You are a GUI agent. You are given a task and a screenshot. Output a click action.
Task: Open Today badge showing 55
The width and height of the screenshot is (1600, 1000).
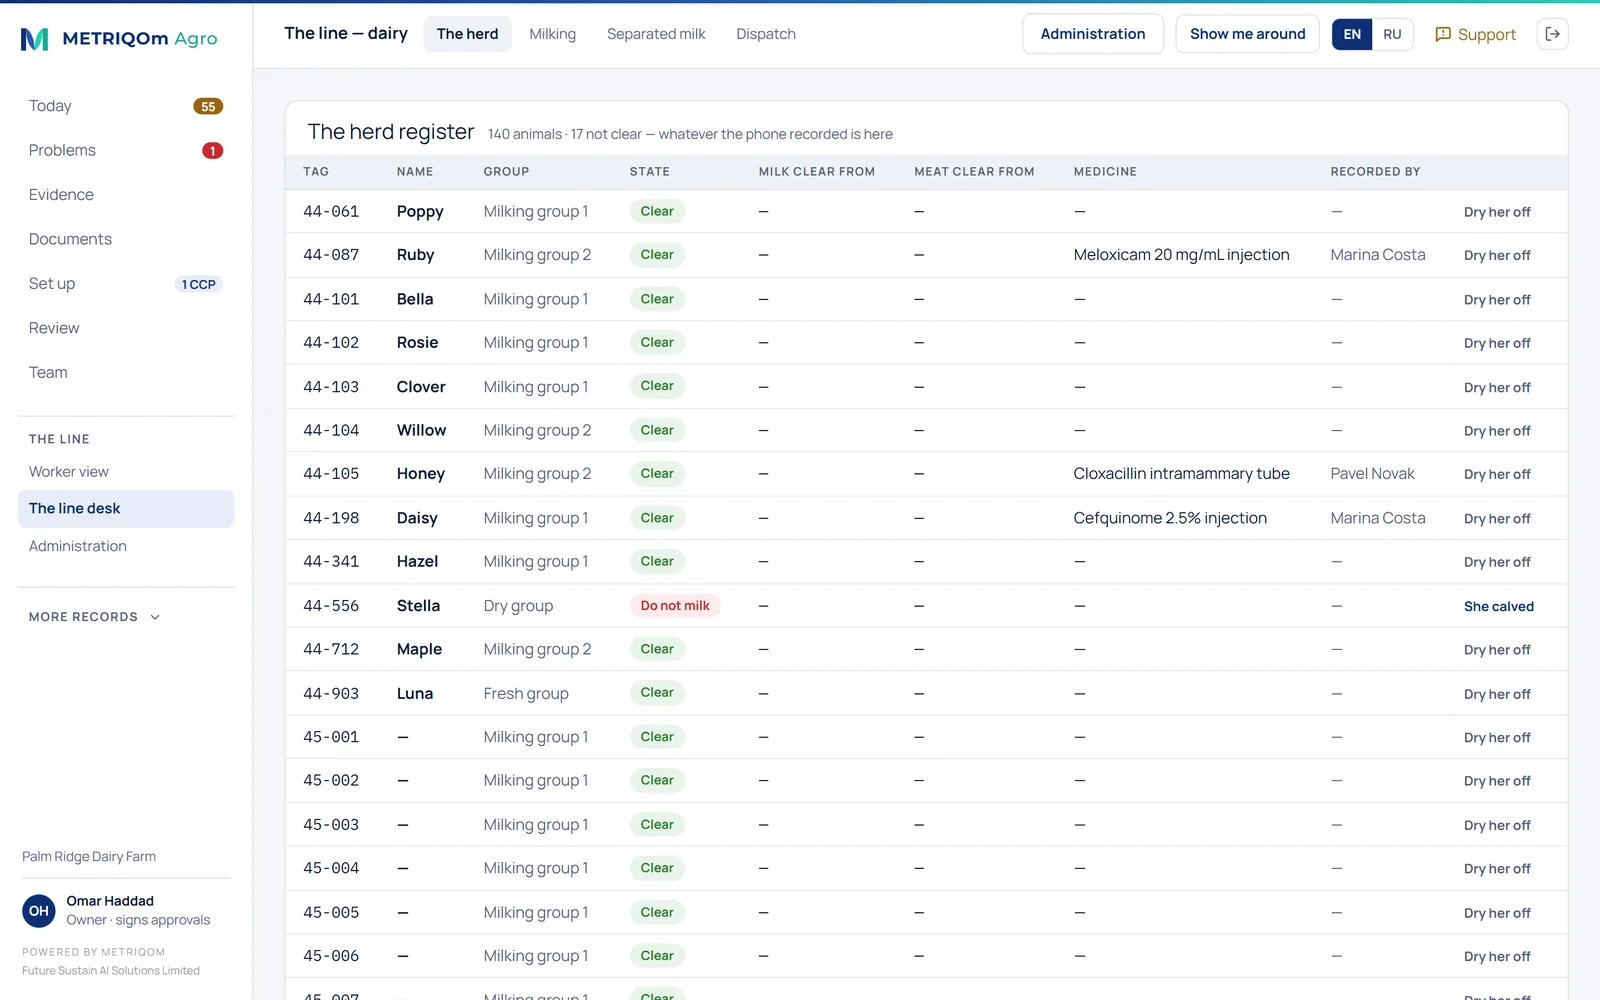pyautogui.click(x=208, y=106)
